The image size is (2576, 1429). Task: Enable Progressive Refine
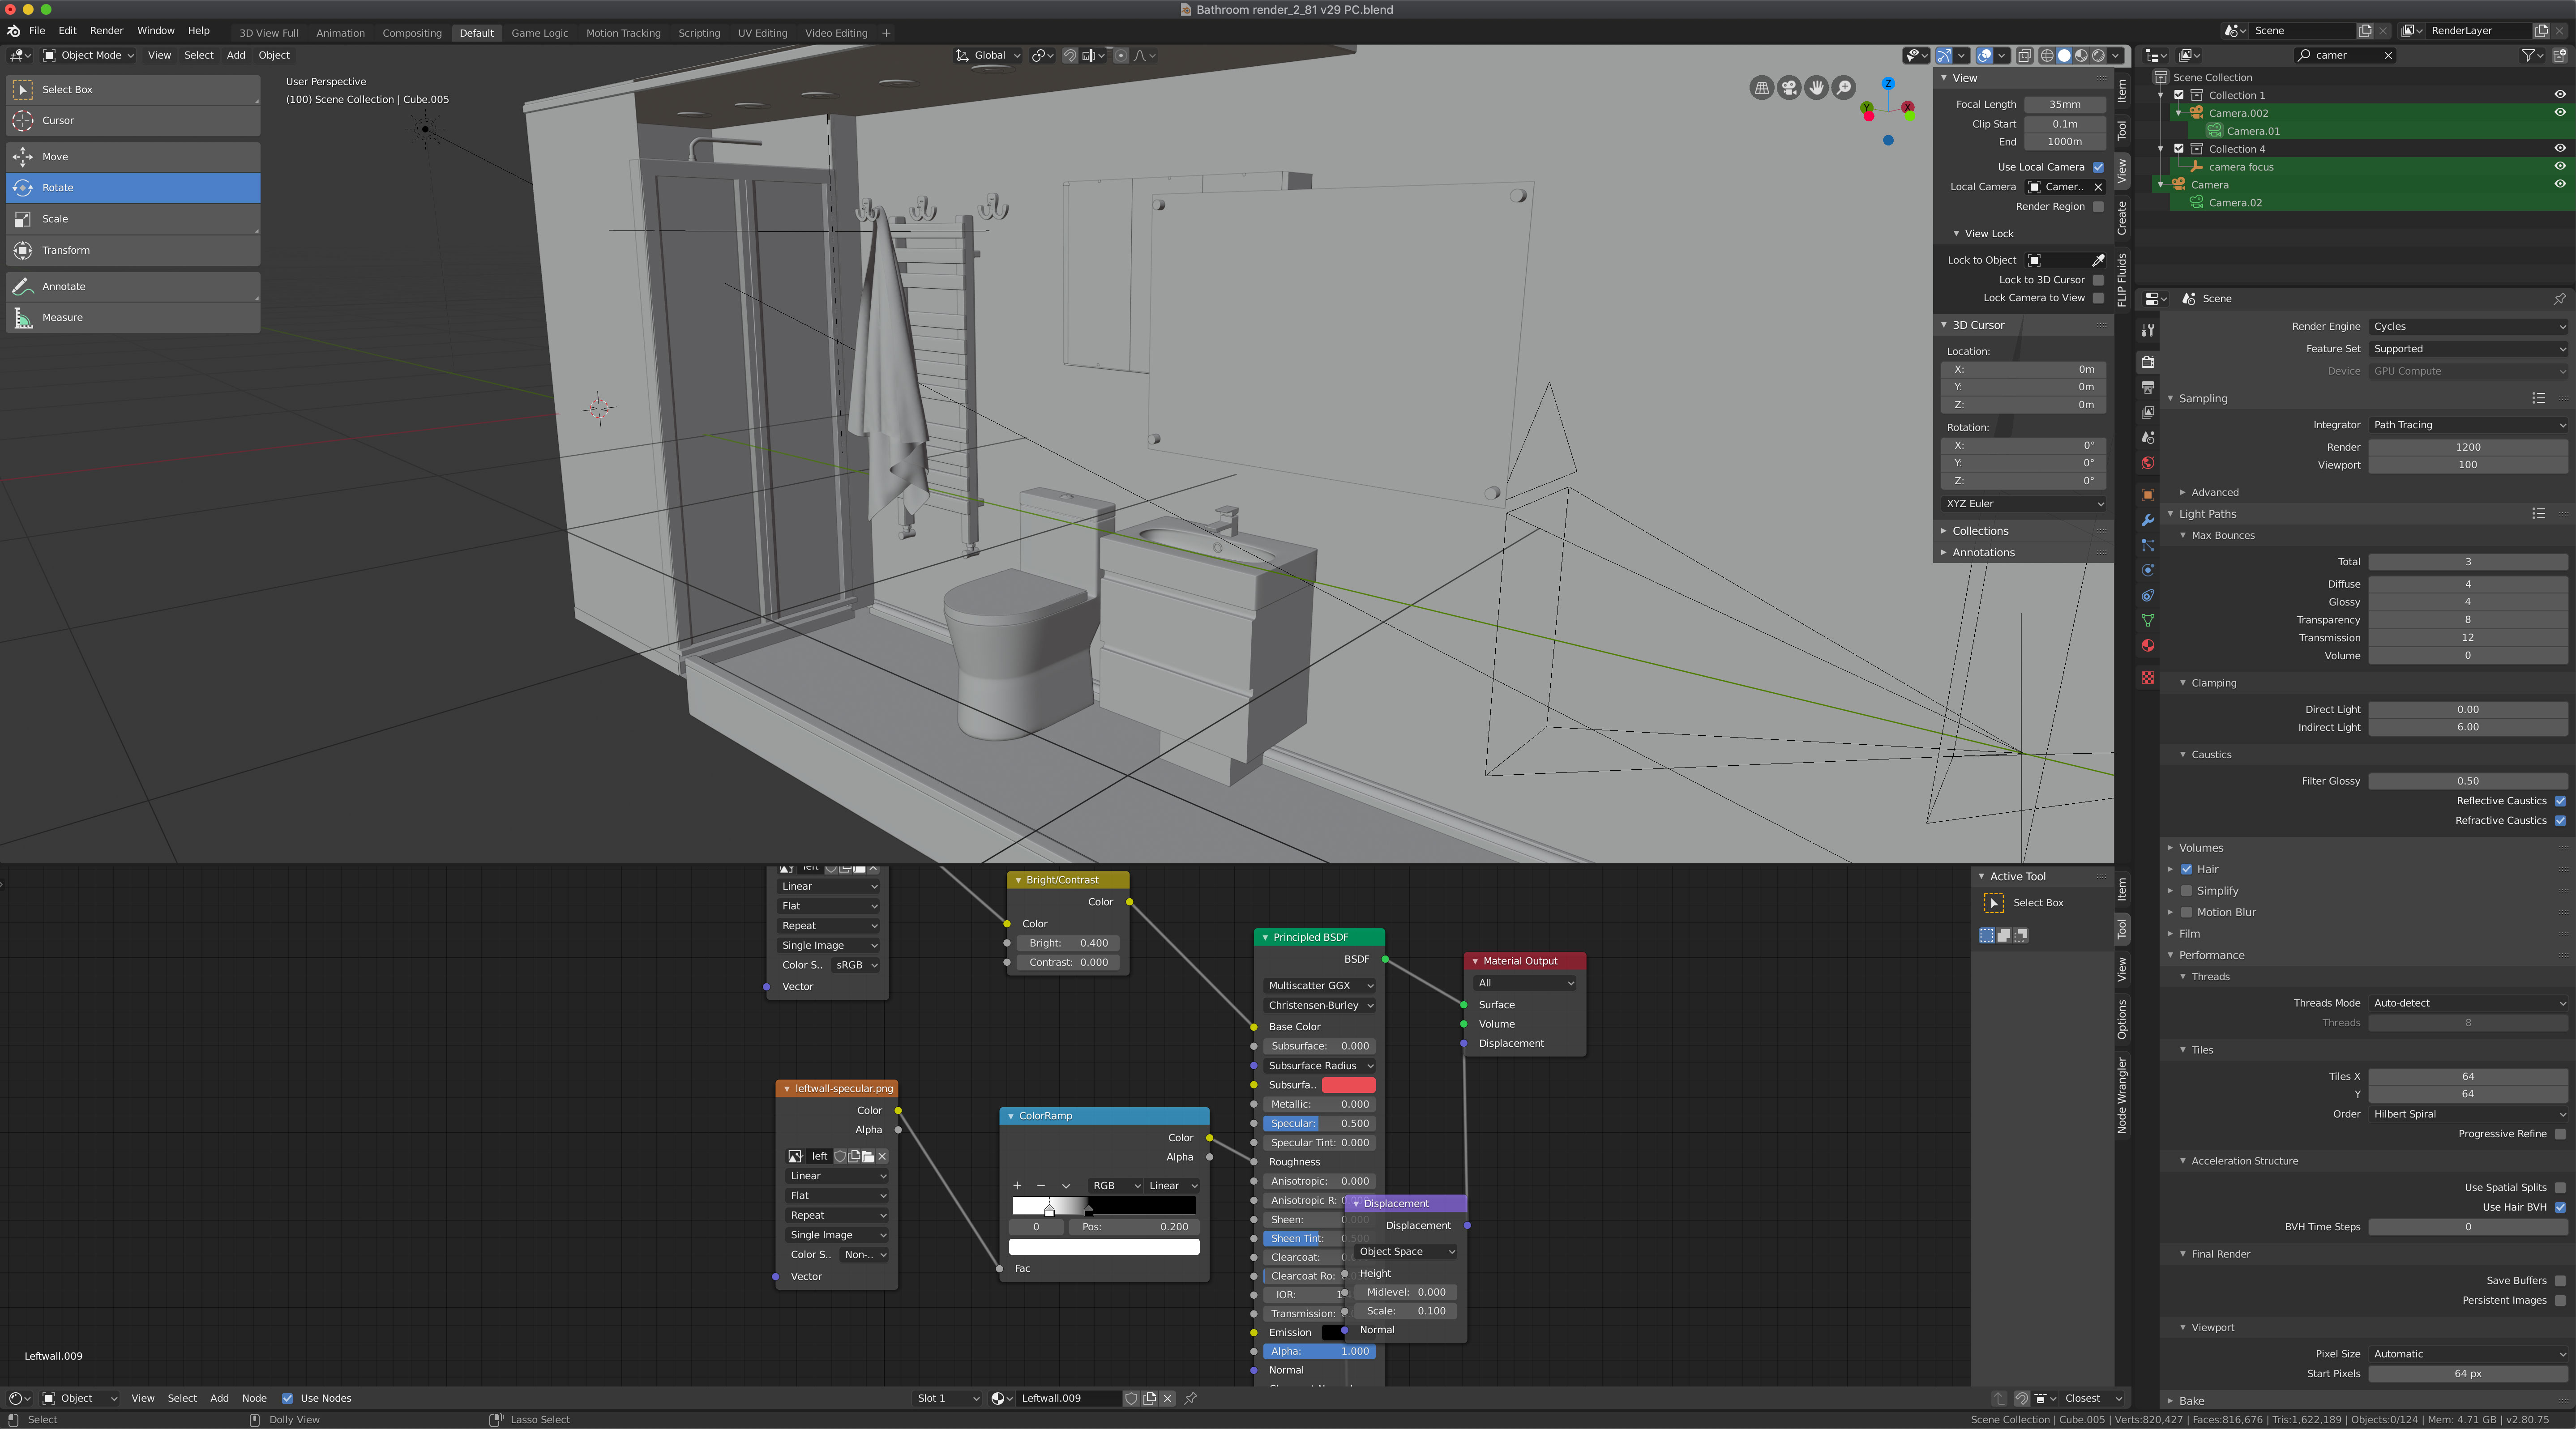(2560, 1134)
